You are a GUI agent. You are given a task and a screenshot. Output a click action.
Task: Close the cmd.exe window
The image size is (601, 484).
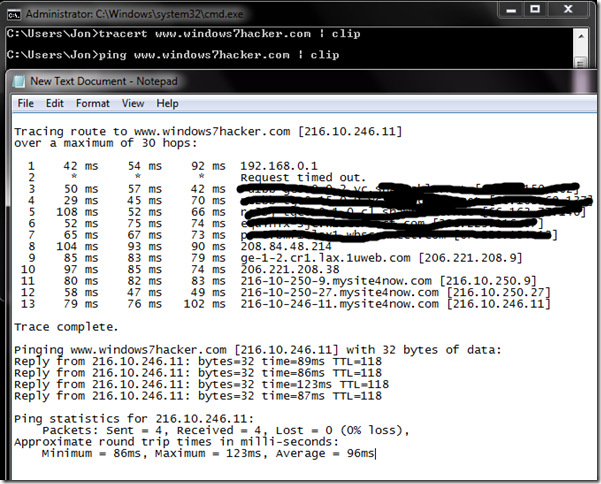coord(568,10)
